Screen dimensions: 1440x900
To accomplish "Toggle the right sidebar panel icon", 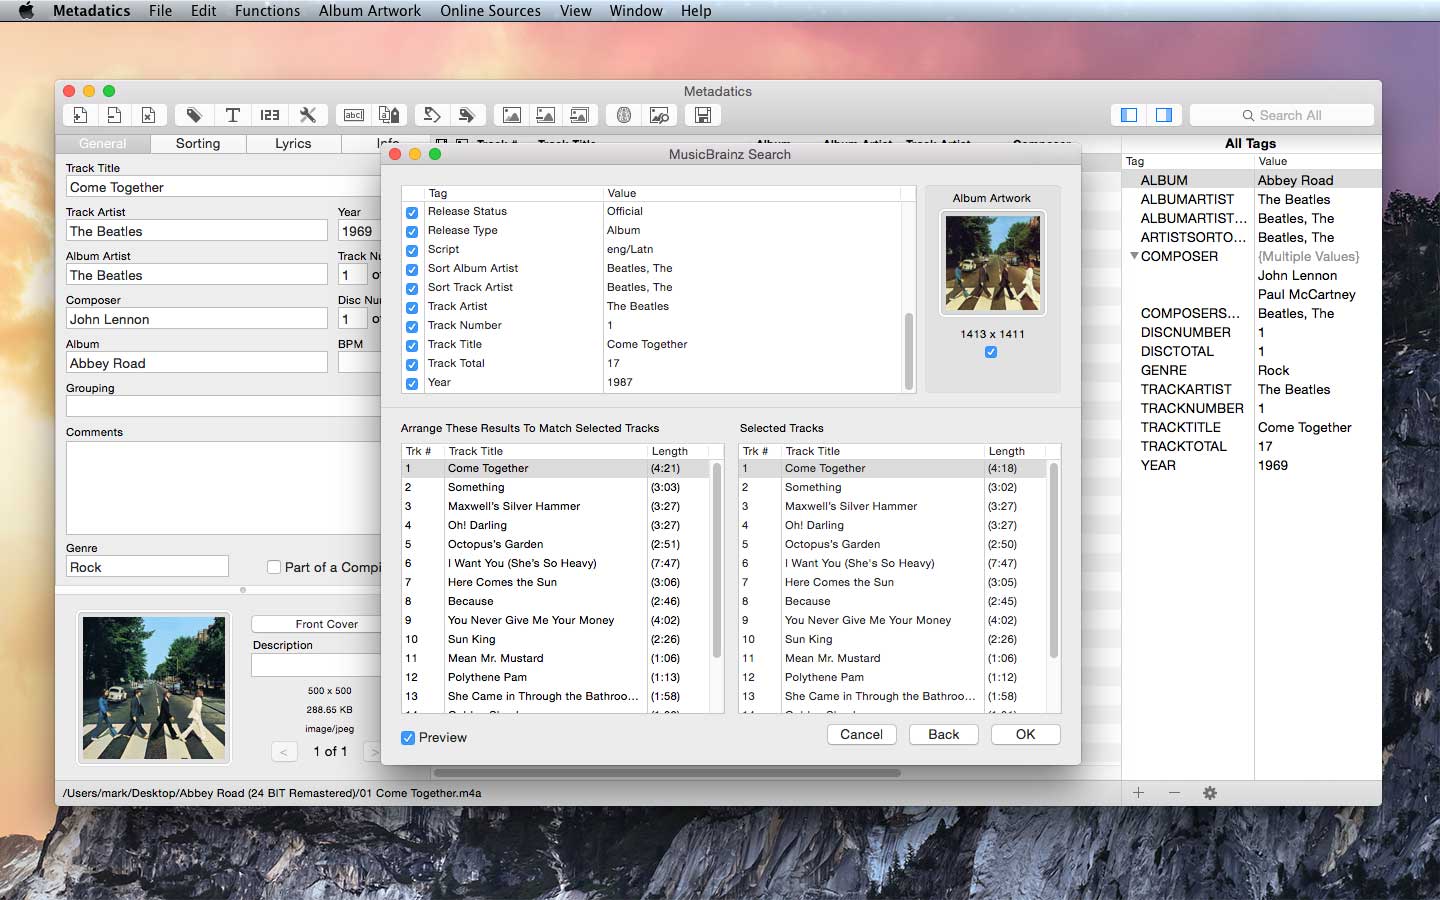I will [1164, 115].
